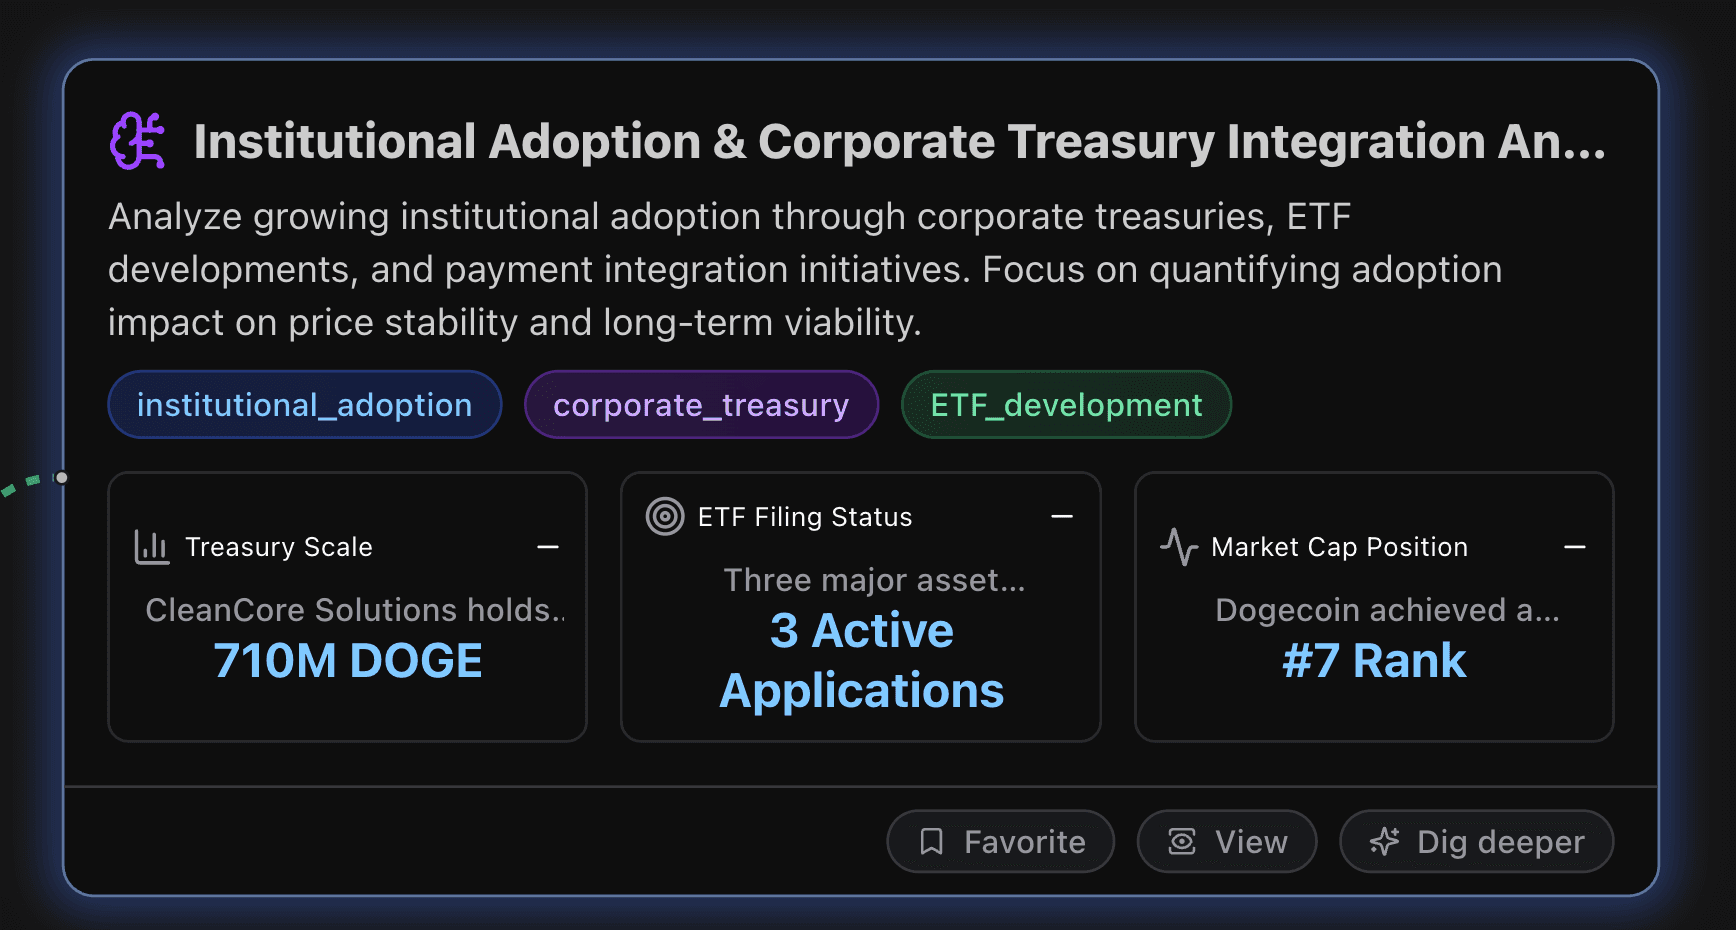Click the Dig deeper button

[x=1475, y=841]
